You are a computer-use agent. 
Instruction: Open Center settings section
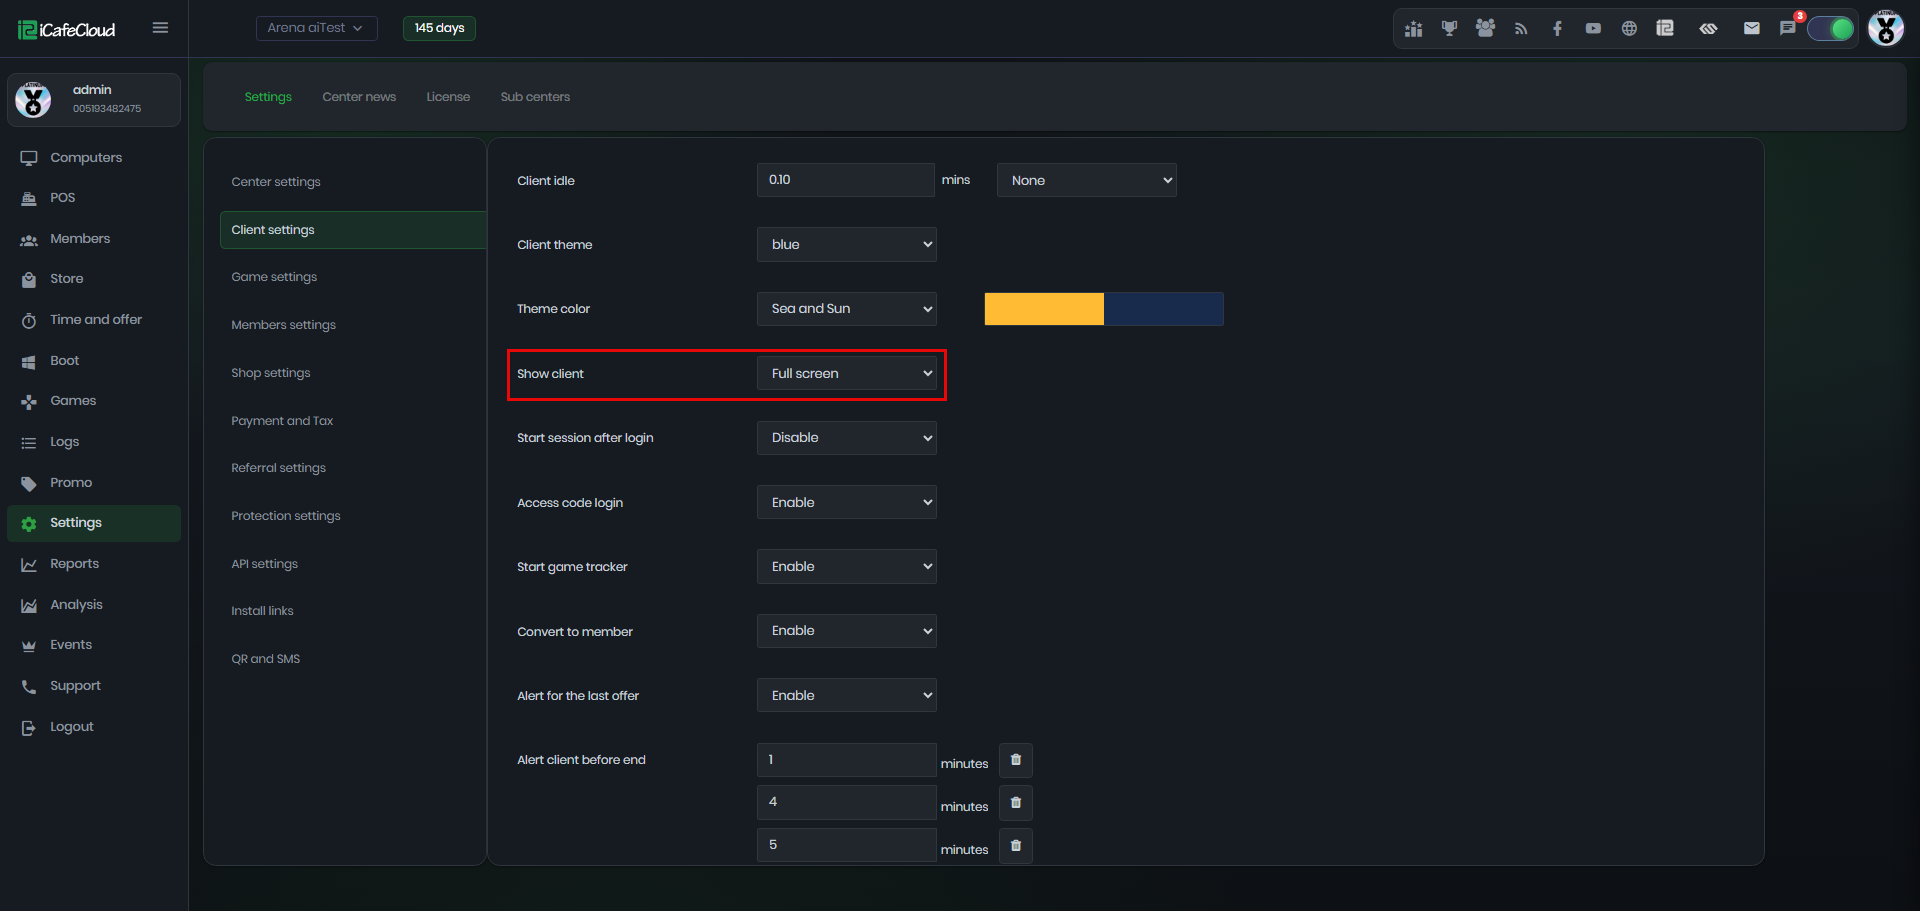click(352, 182)
